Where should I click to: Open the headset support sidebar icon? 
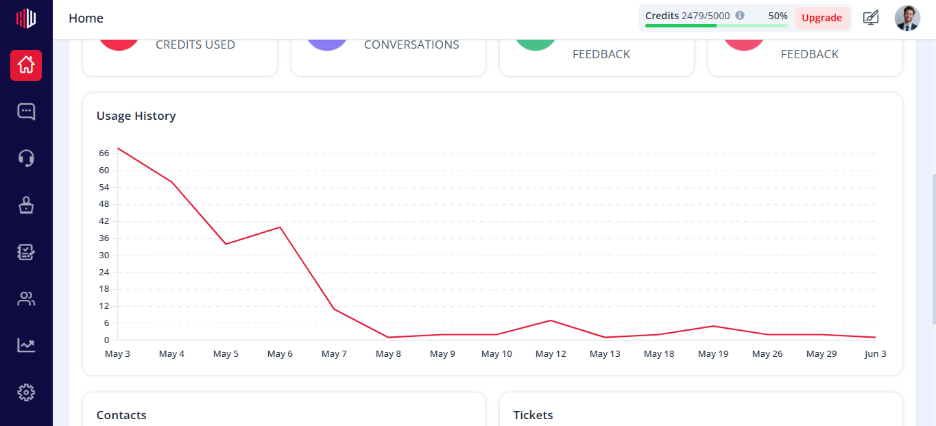coord(26,158)
